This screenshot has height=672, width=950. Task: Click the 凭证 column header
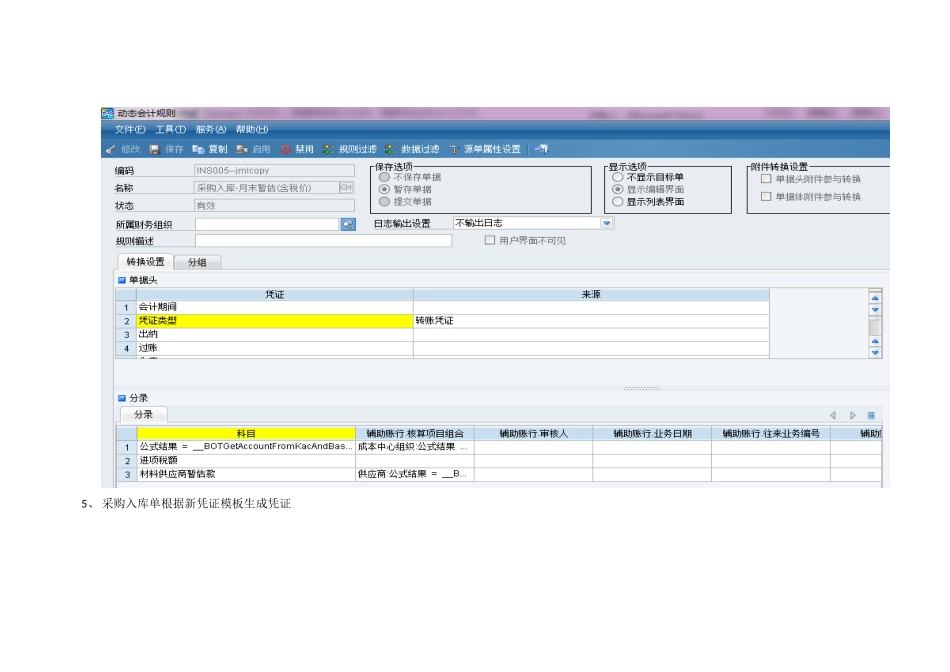click(x=275, y=294)
